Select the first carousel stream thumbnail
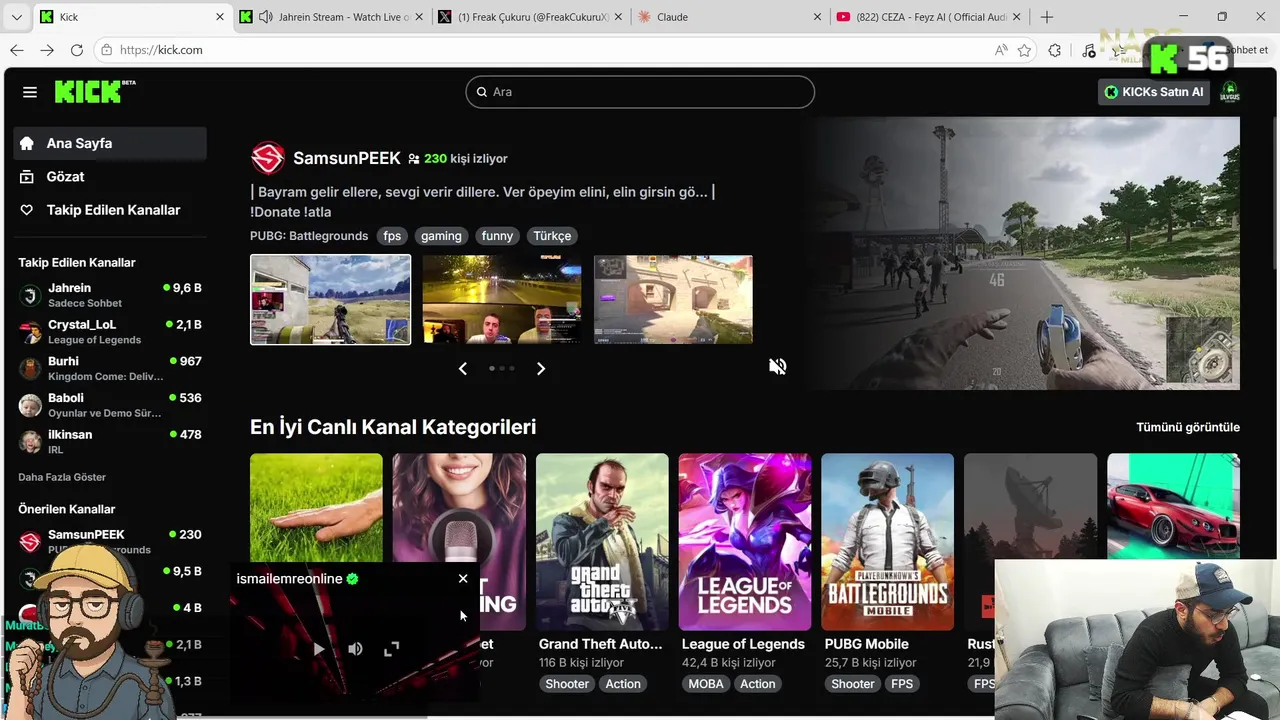Image resolution: width=1280 pixels, height=720 pixels. (x=330, y=299)
